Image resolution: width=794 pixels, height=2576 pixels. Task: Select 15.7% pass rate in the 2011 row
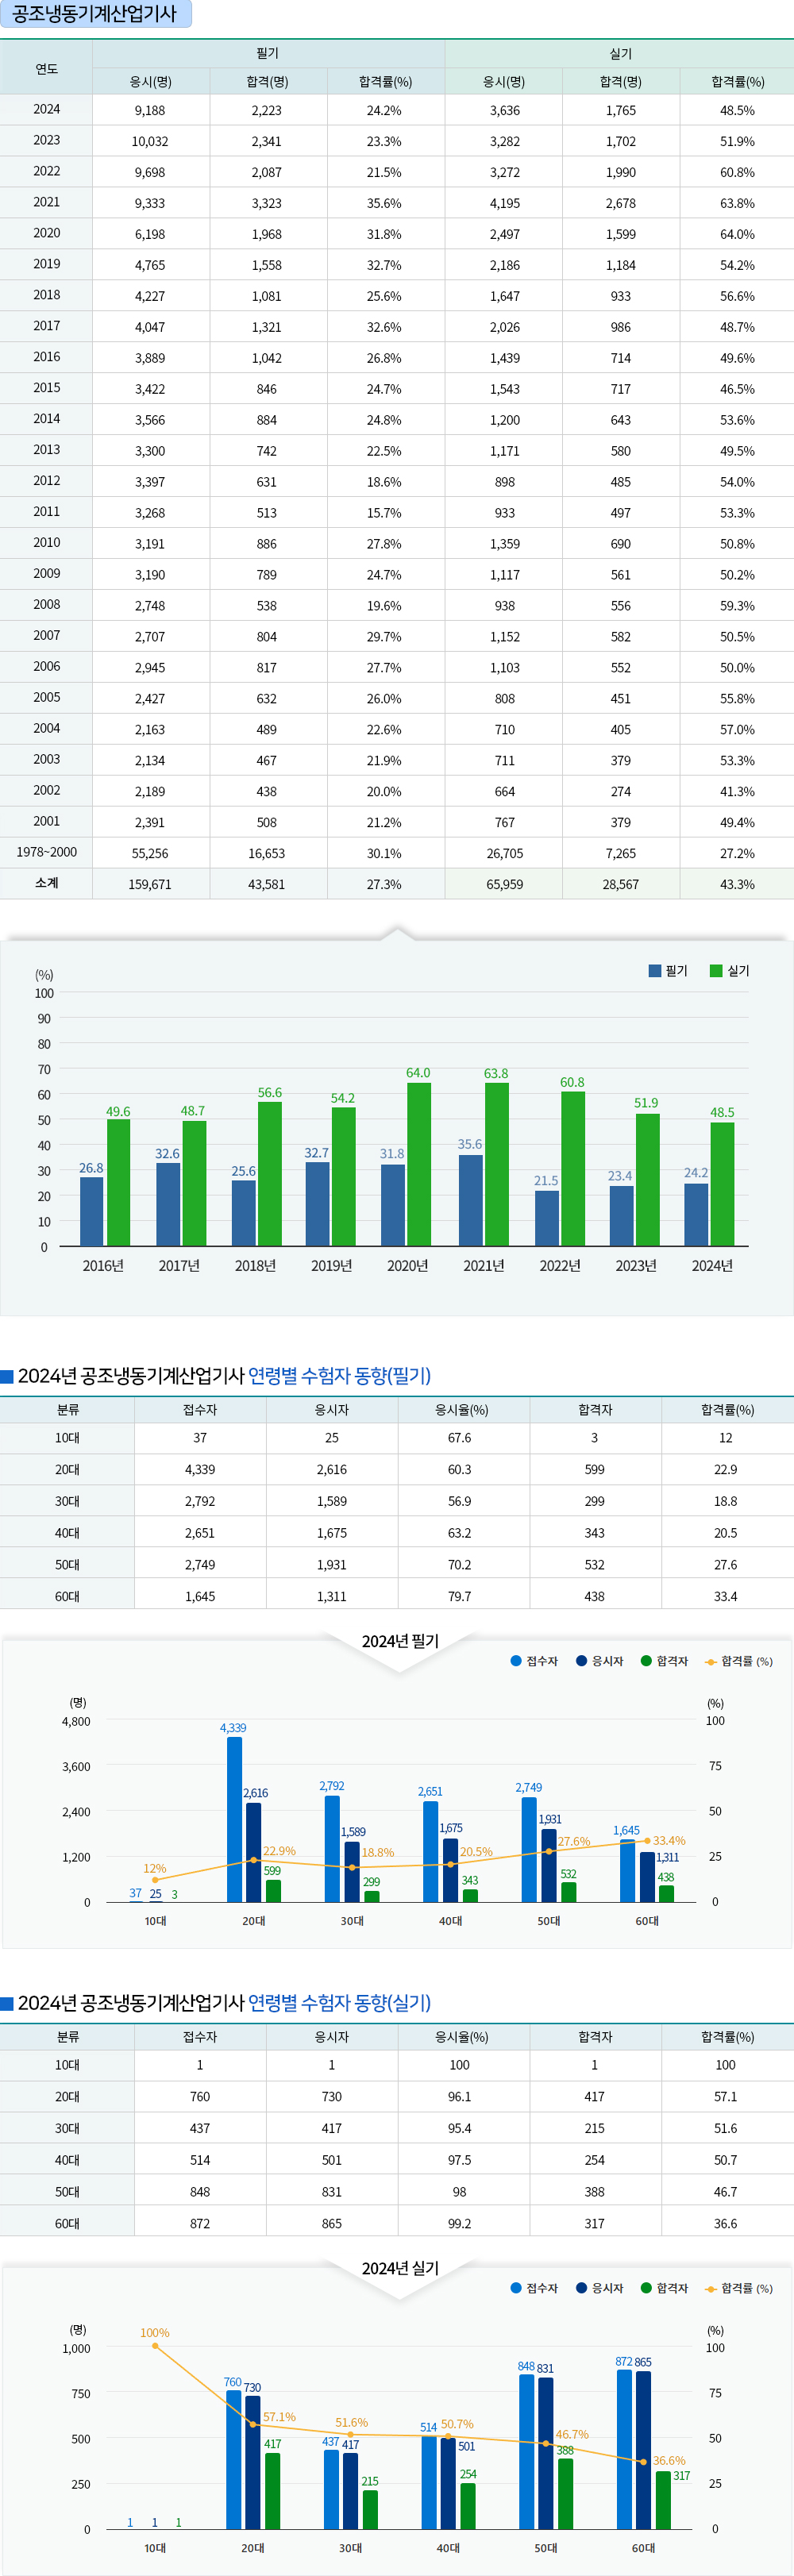click(384, 513)
